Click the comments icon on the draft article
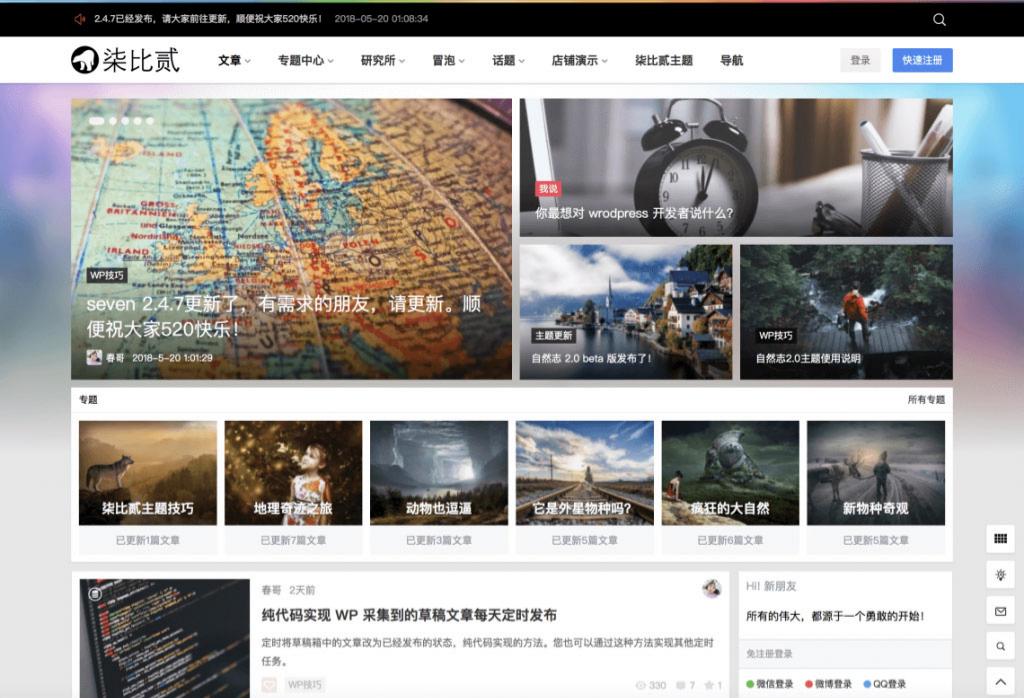The height and width of the screenshot is (698, 1024). point(681,684)
